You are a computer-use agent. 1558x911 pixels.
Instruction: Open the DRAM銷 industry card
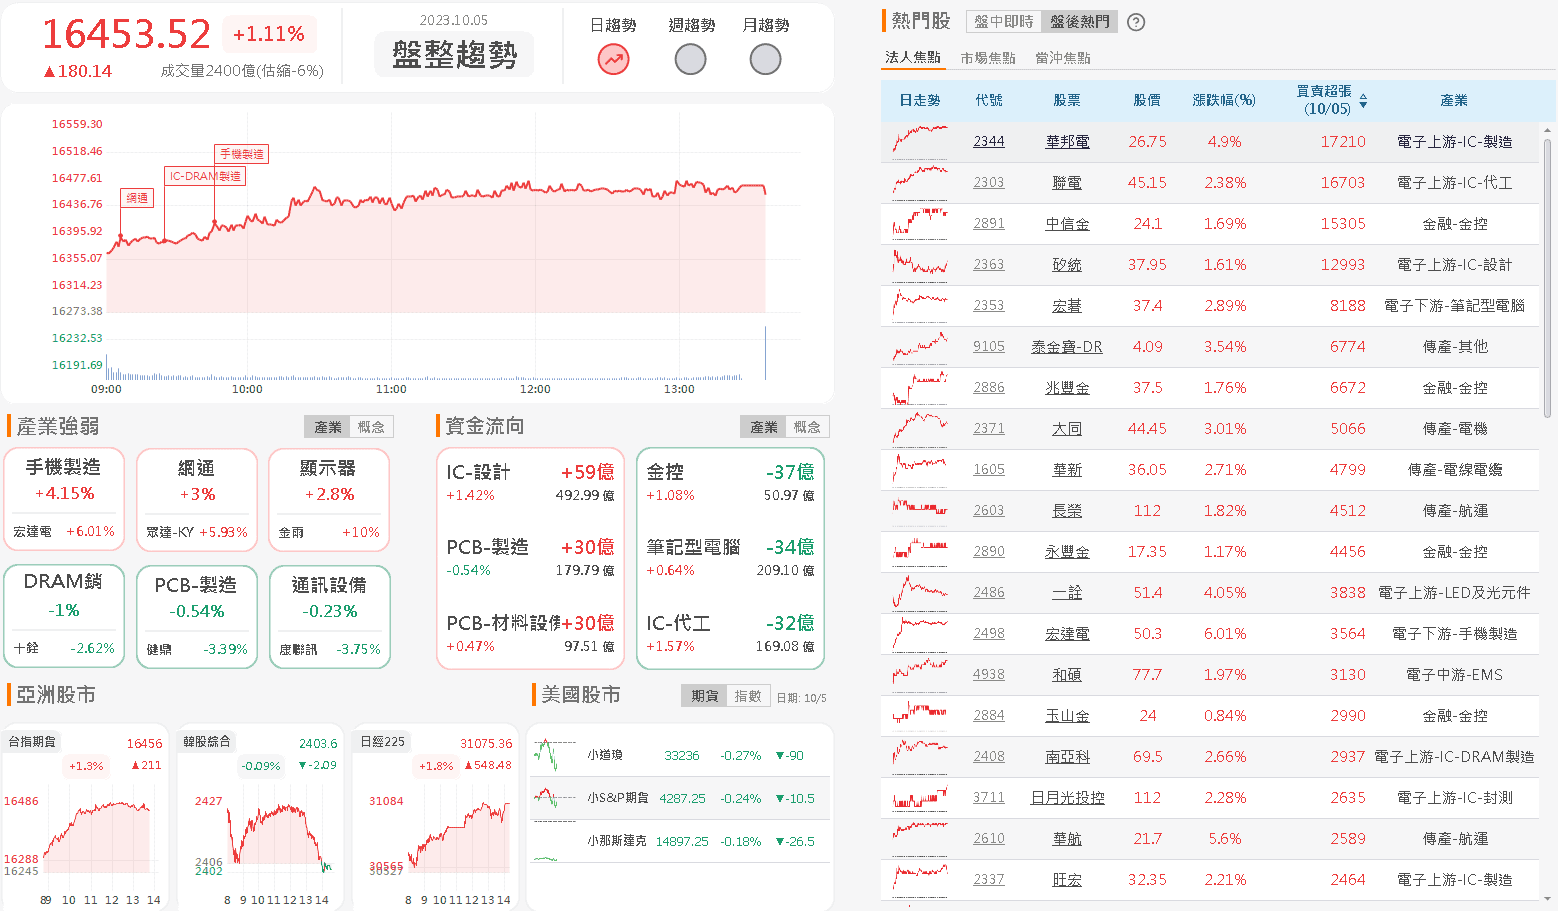tap(64, 616)
